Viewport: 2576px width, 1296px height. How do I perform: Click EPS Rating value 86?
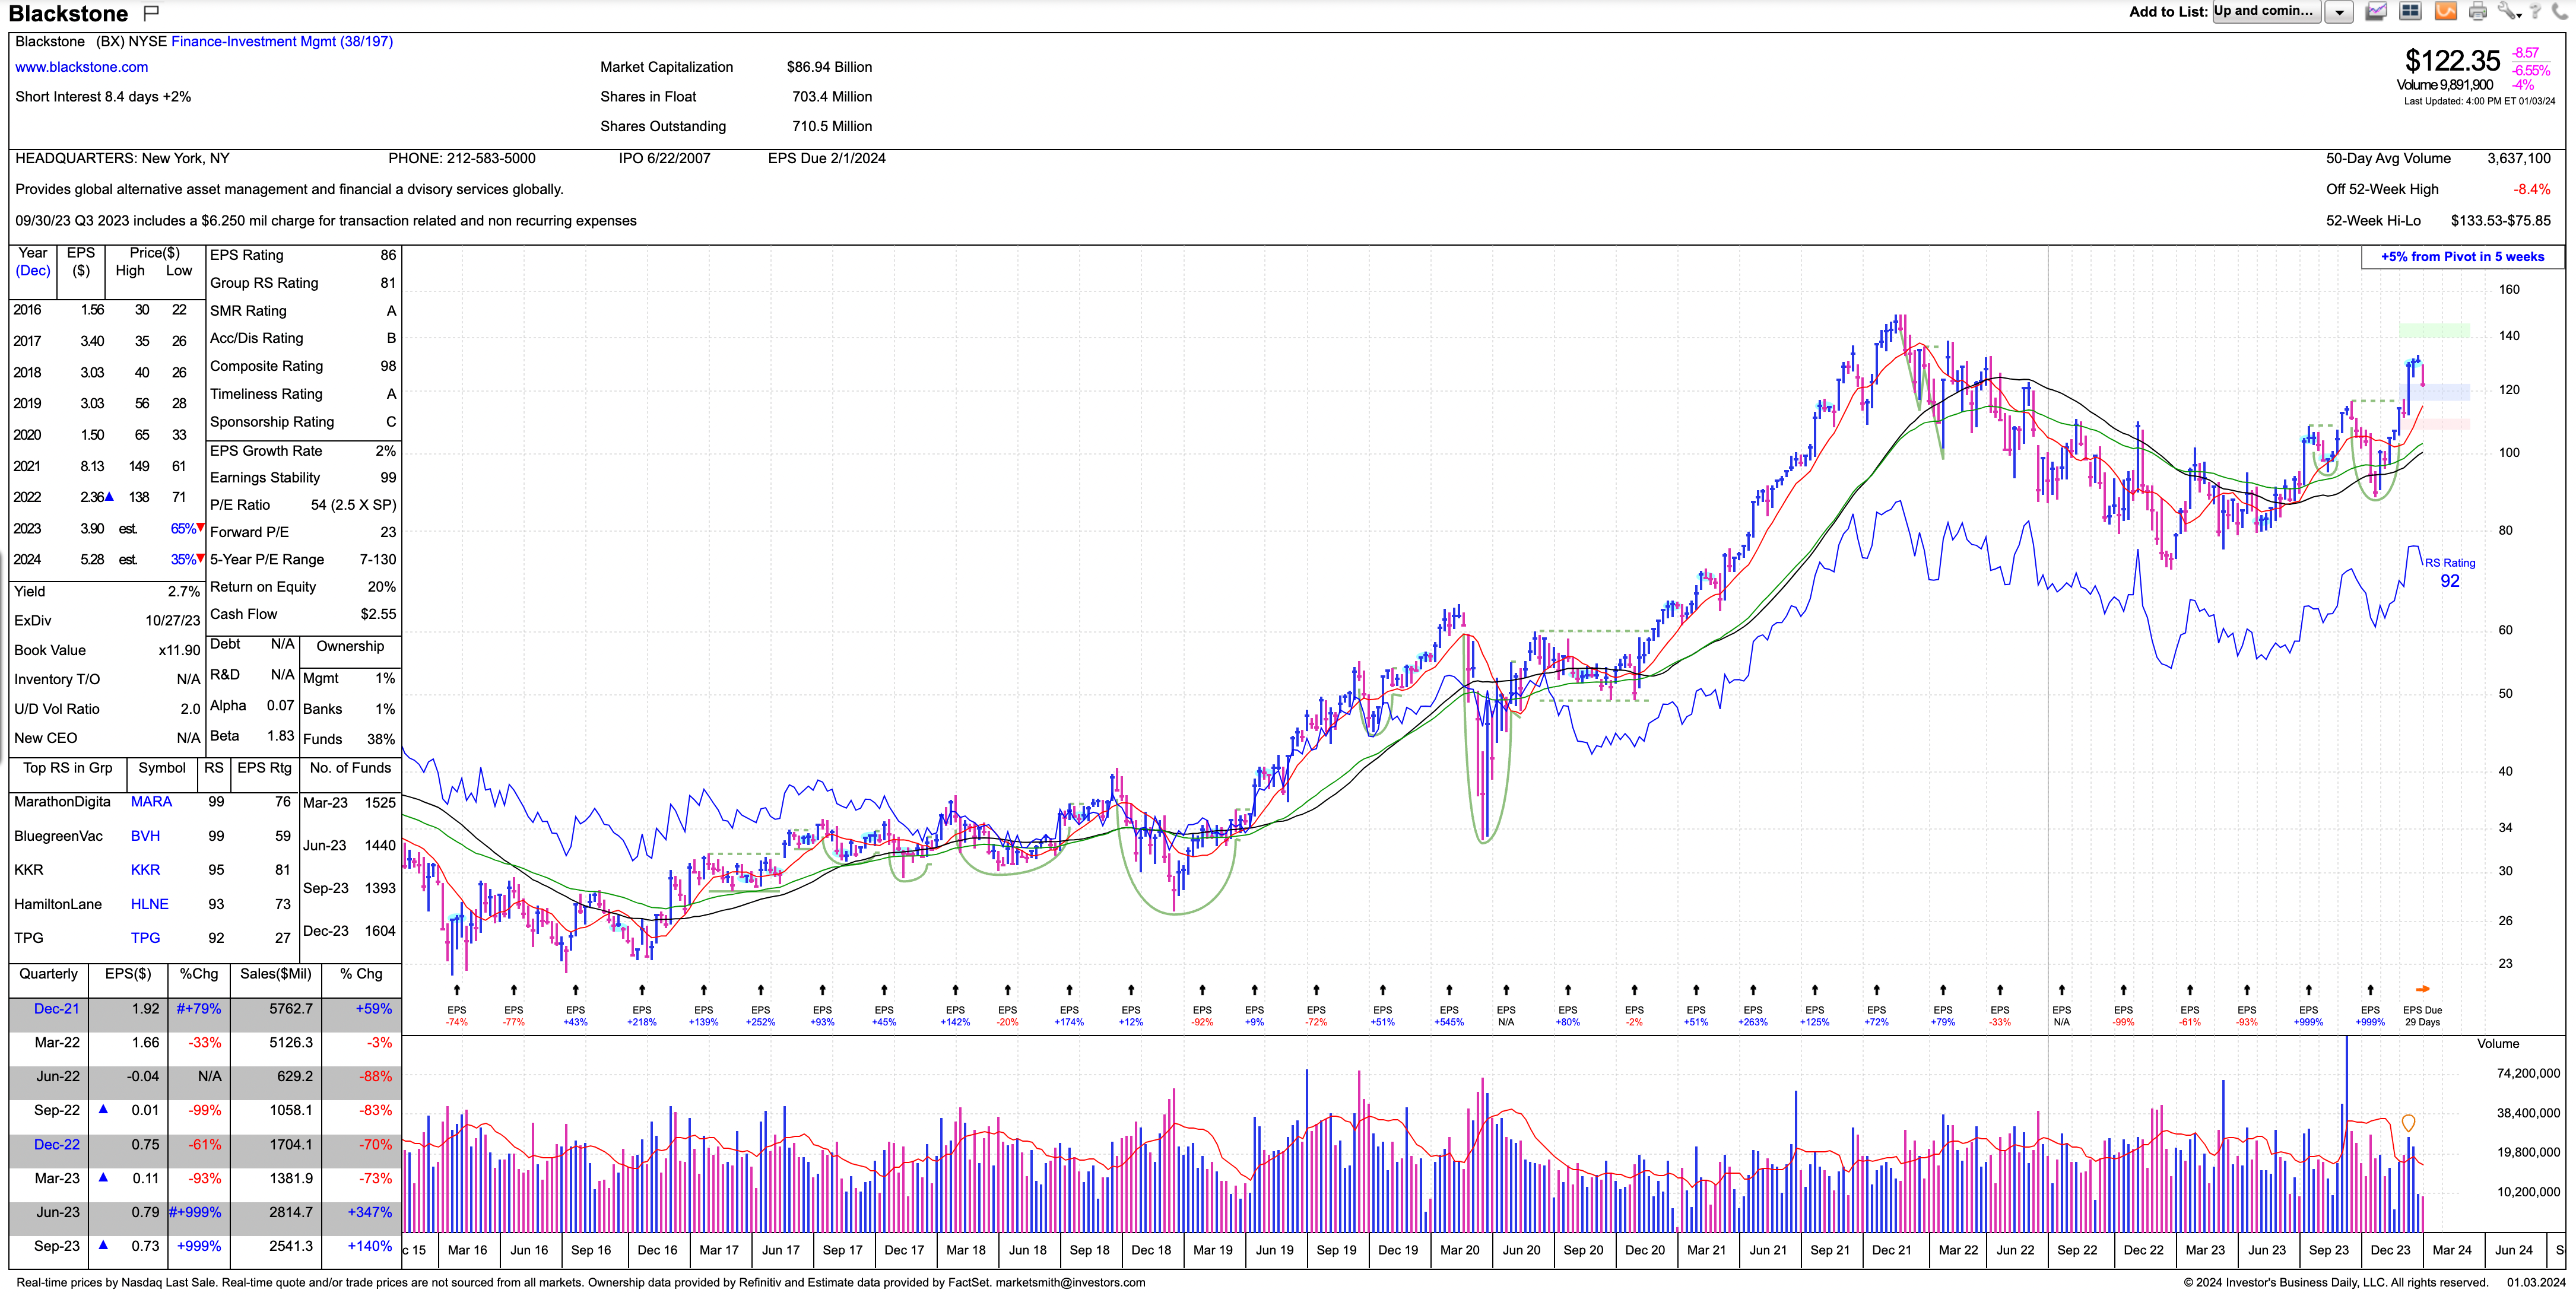point(388,255)
